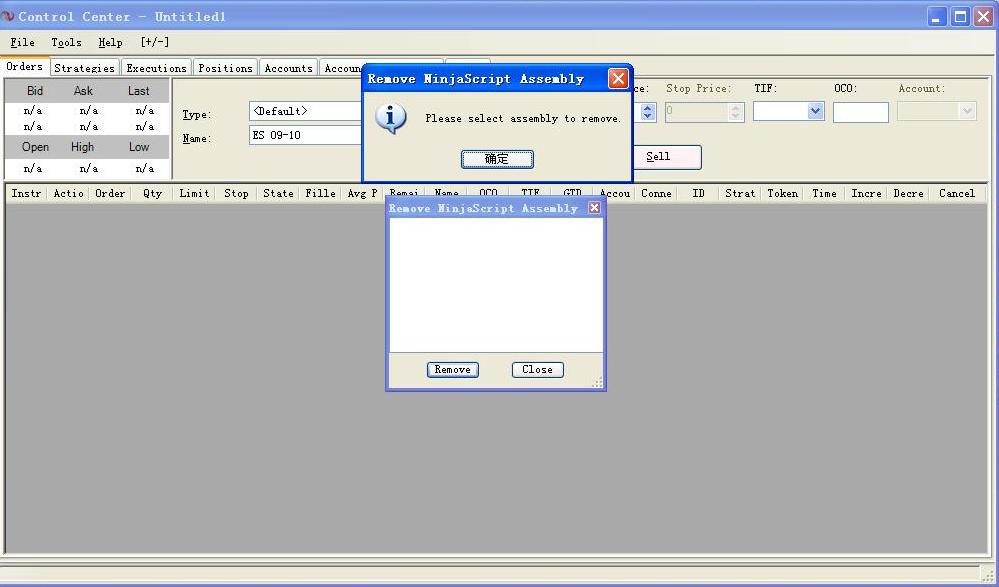Close the assembly list window with X
Image resolution: width=999 pixels, height=587 pixels.
point(594,208)
